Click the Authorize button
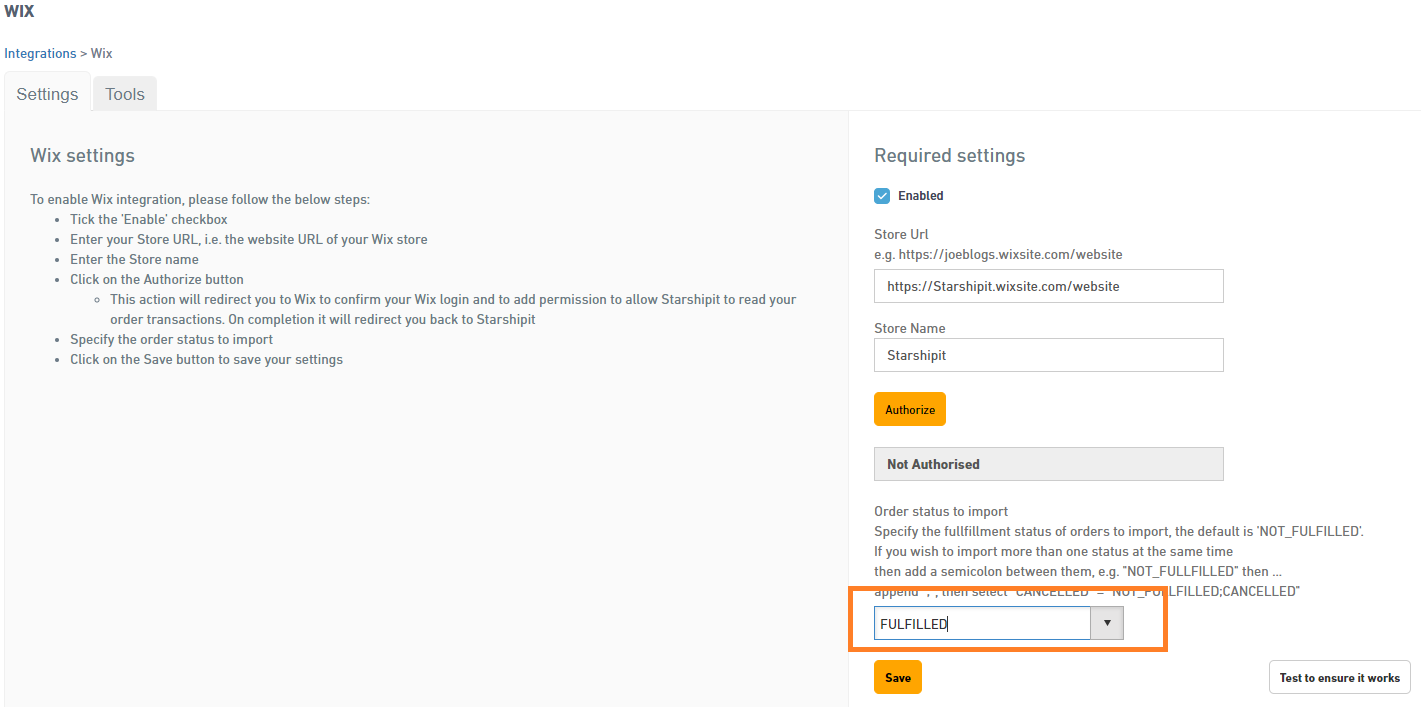The image size is (1421, 707). [x=910, y=409]
